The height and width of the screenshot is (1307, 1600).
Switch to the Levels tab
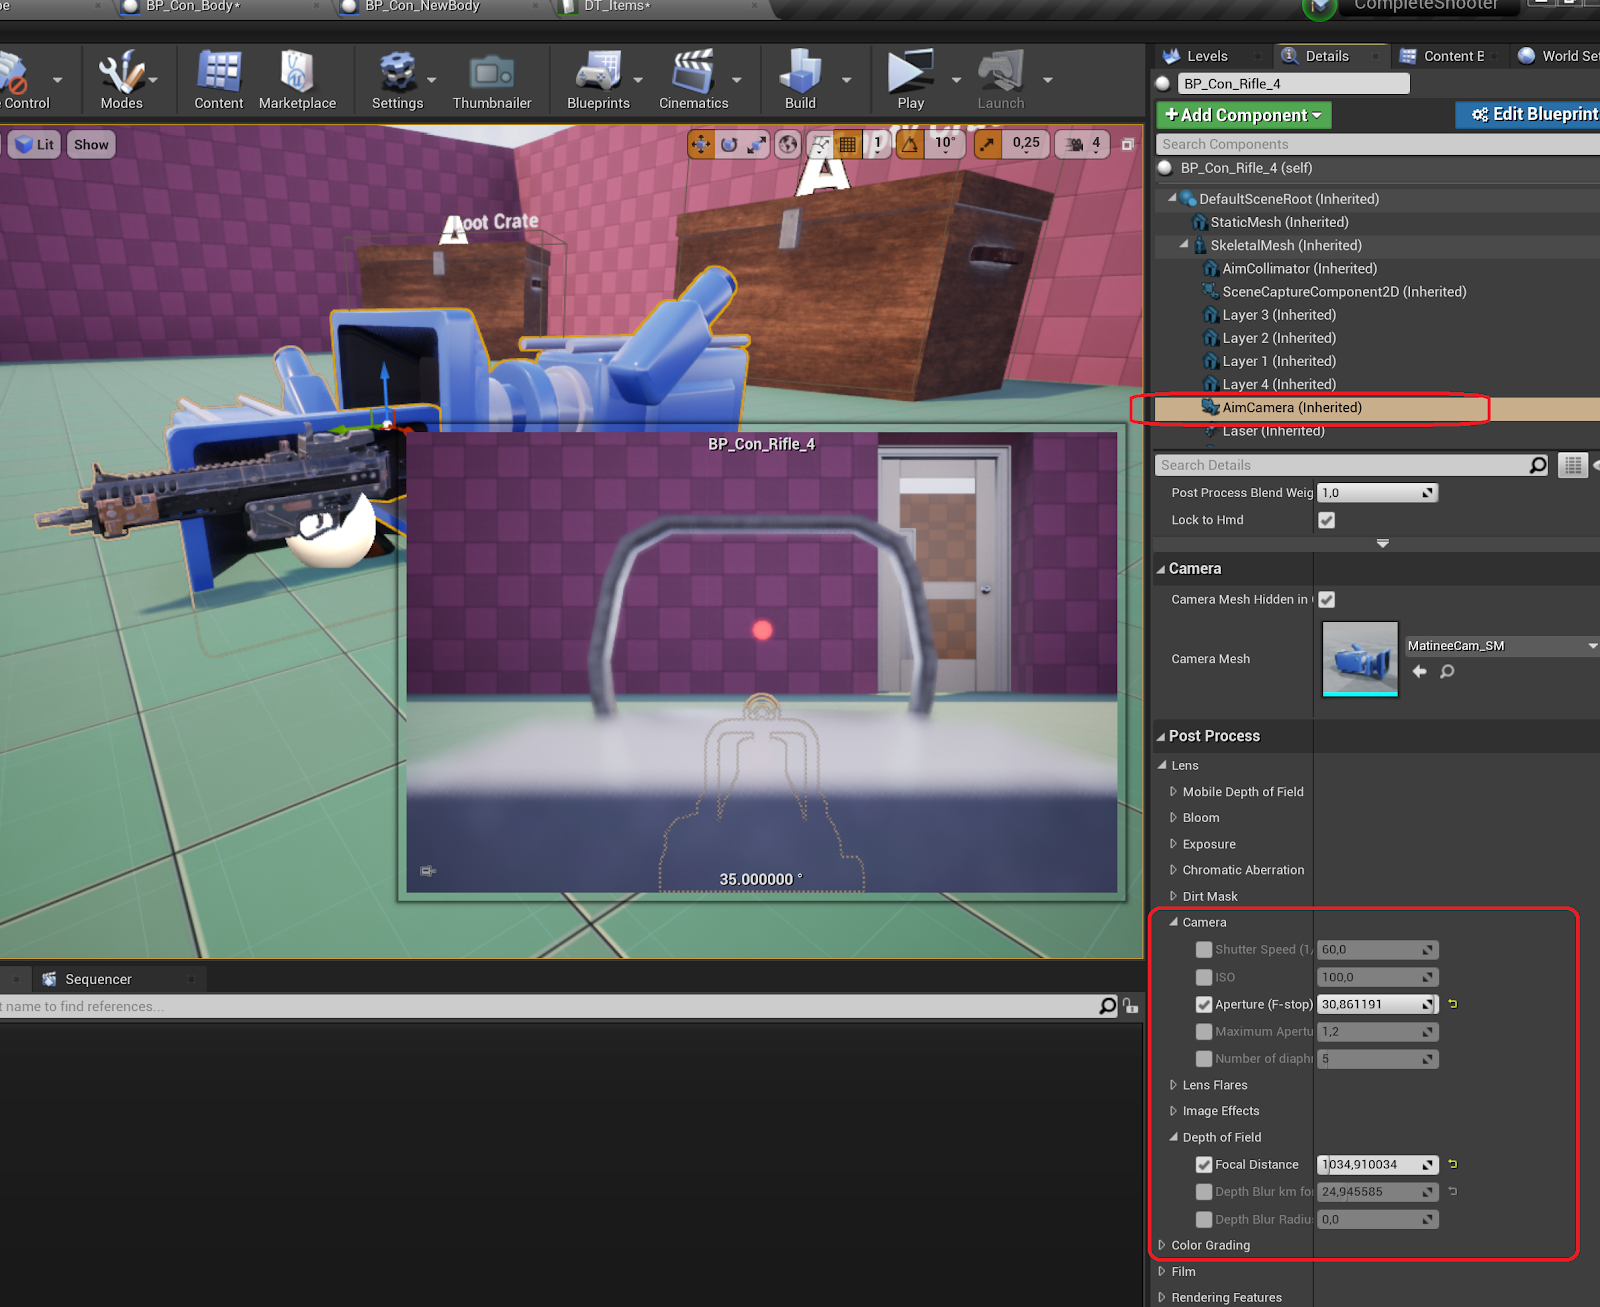point(1206,56)
